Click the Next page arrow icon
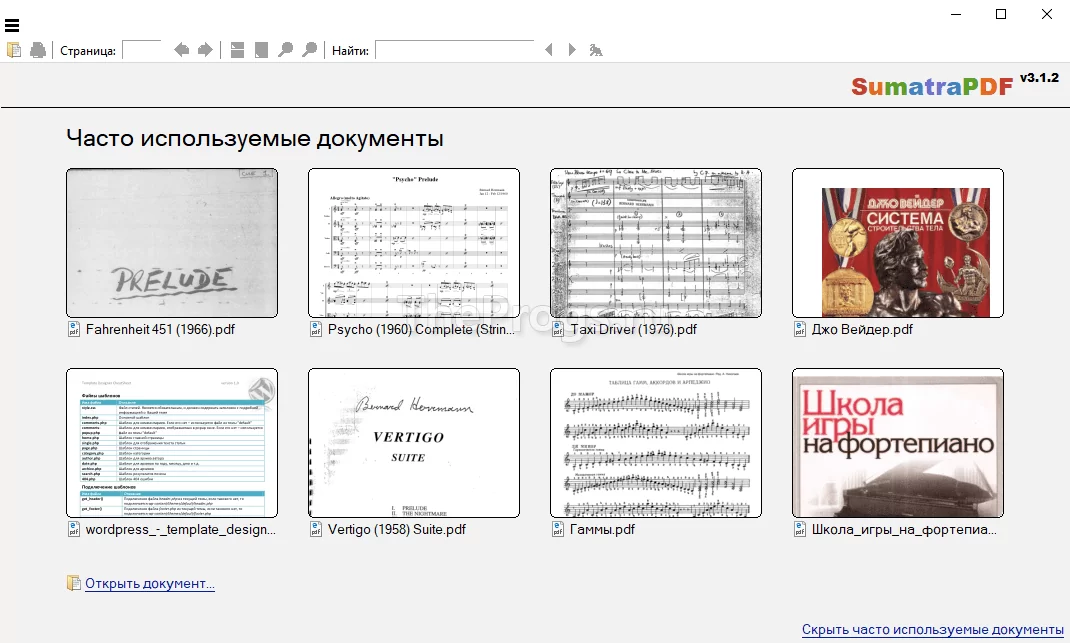The height and width of the screenshot is (643, 1070). [x=205, y=50]
